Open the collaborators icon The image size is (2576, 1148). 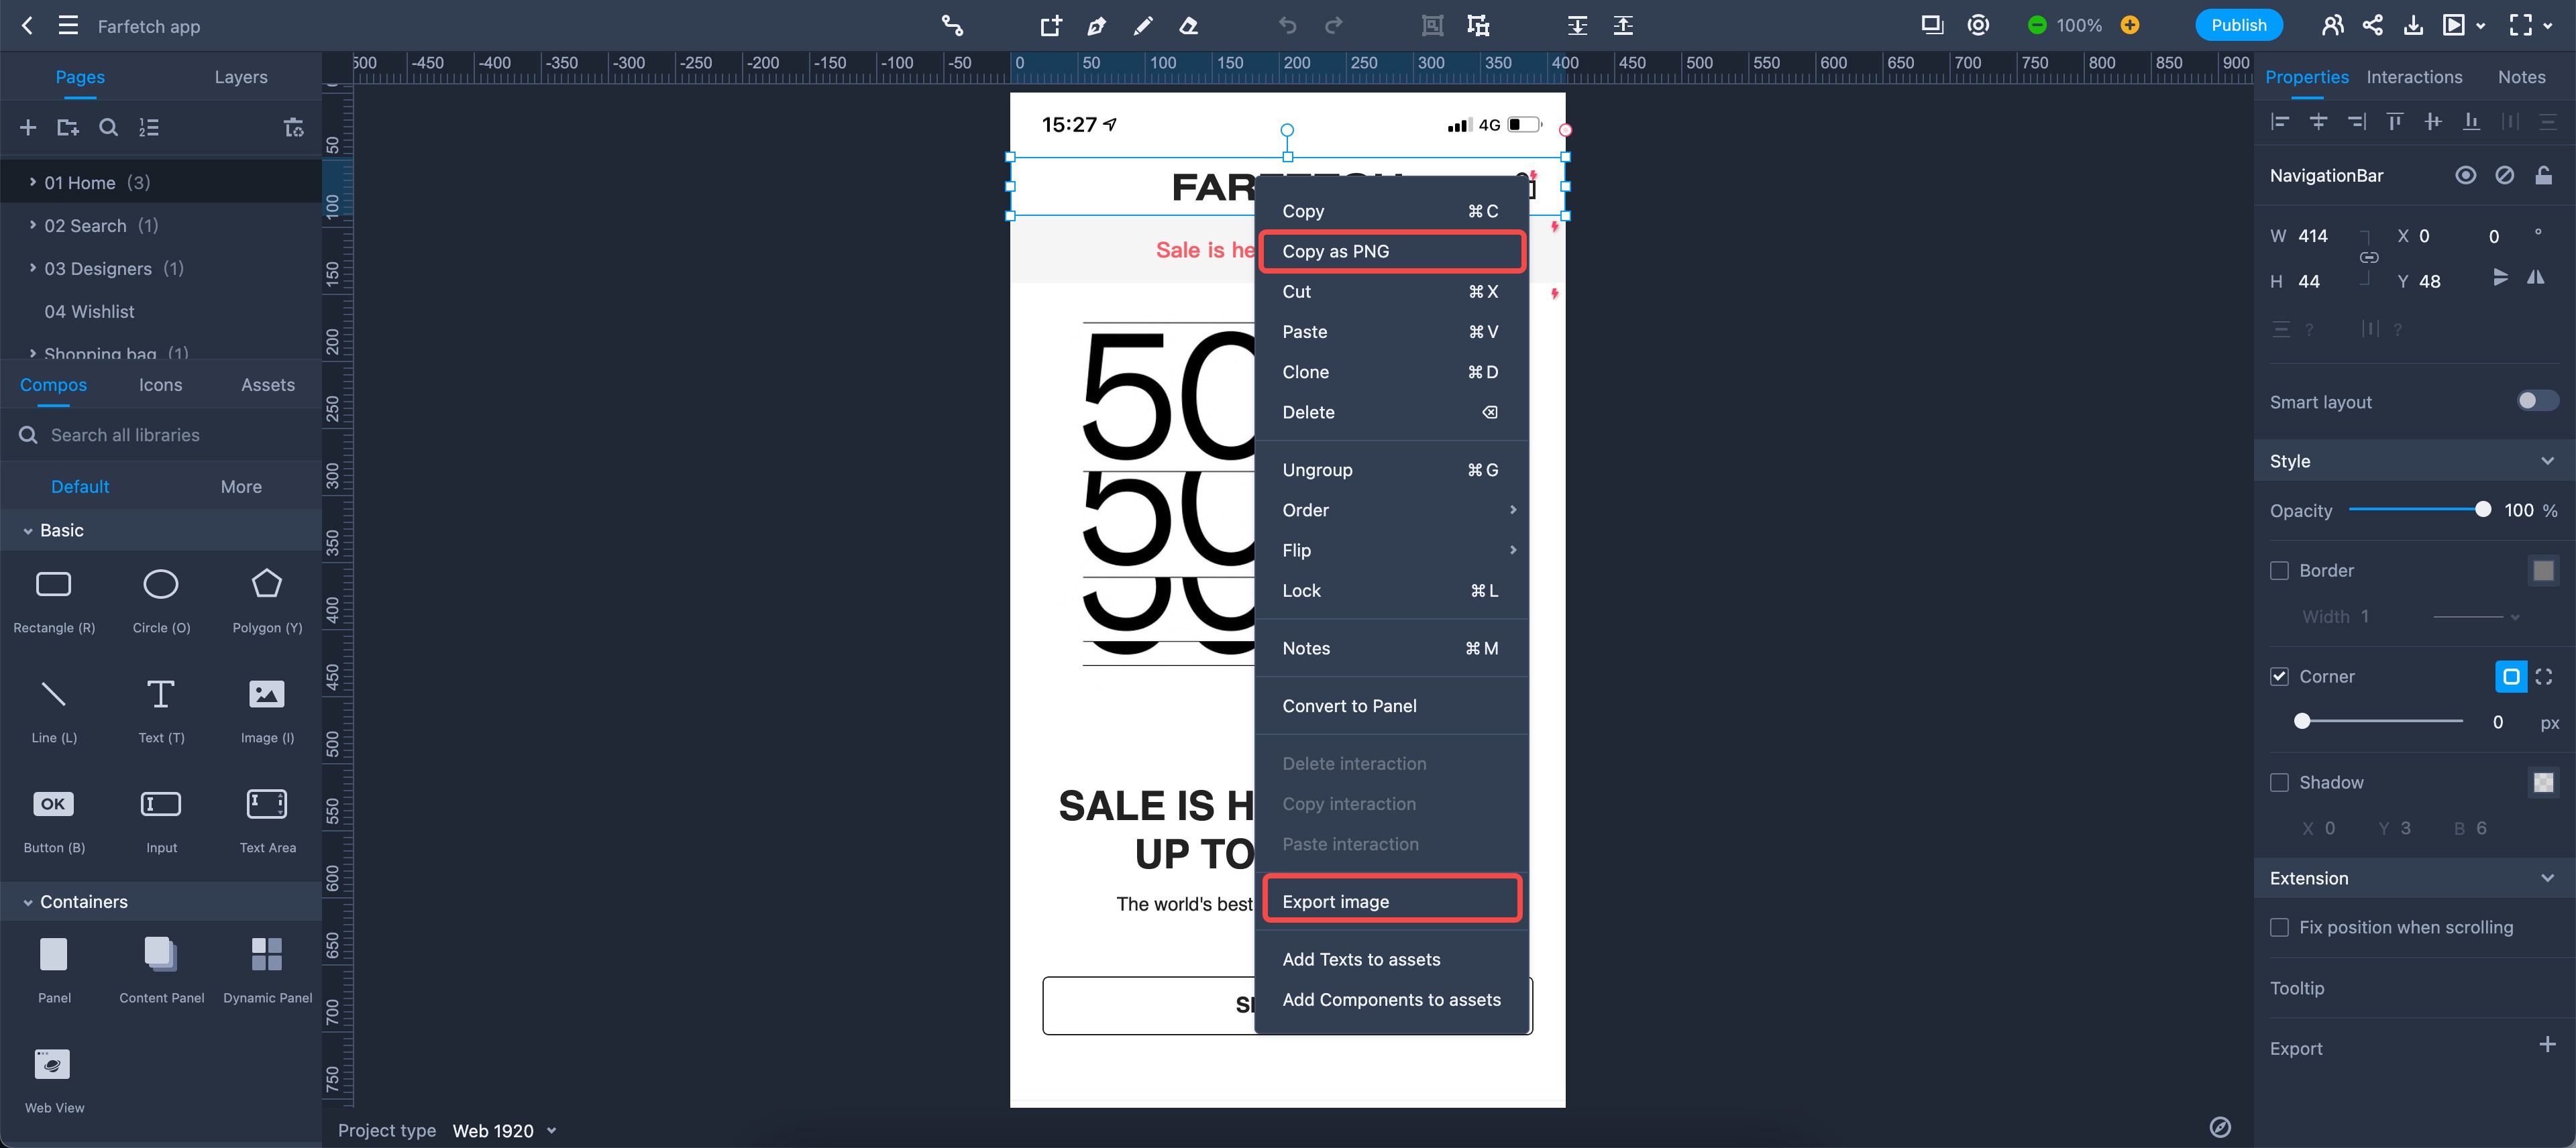point(2332,25)
